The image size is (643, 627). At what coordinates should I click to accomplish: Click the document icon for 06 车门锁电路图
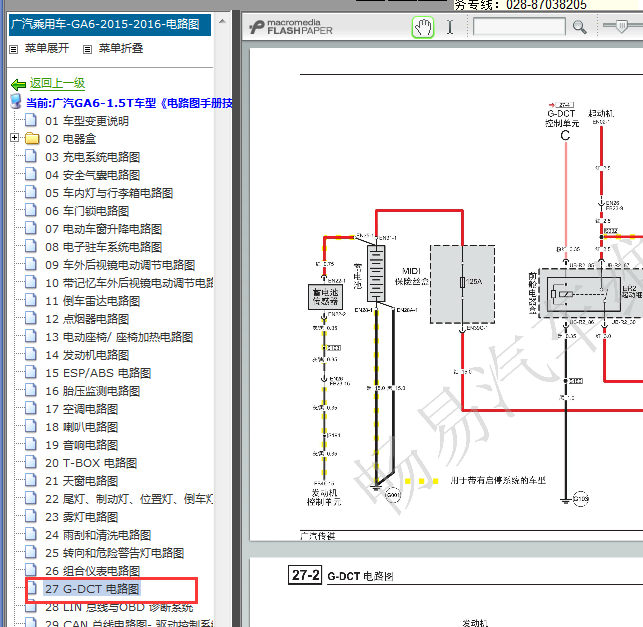click(x=31, y=210)
